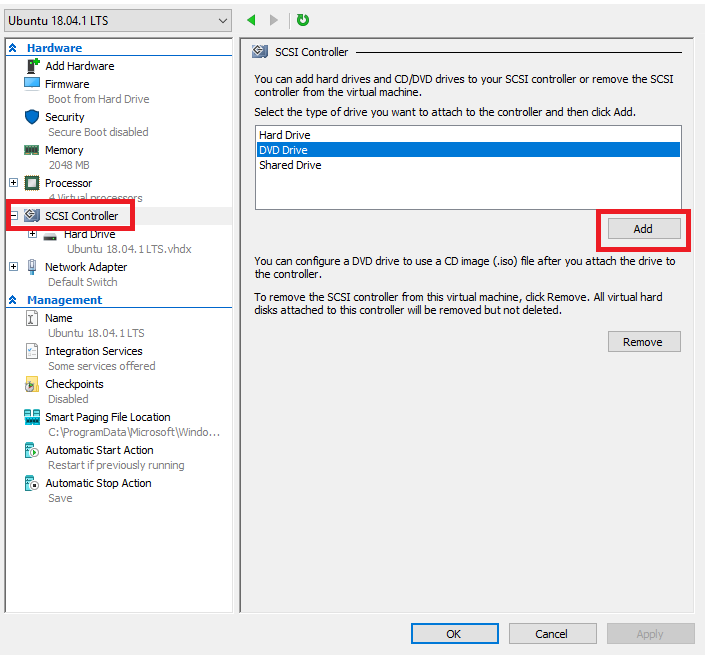The height and width of the screenshot is (655, 705).
Task: Click the Name icon under Management
Action: pyautogui.click(x=31, y=318)
